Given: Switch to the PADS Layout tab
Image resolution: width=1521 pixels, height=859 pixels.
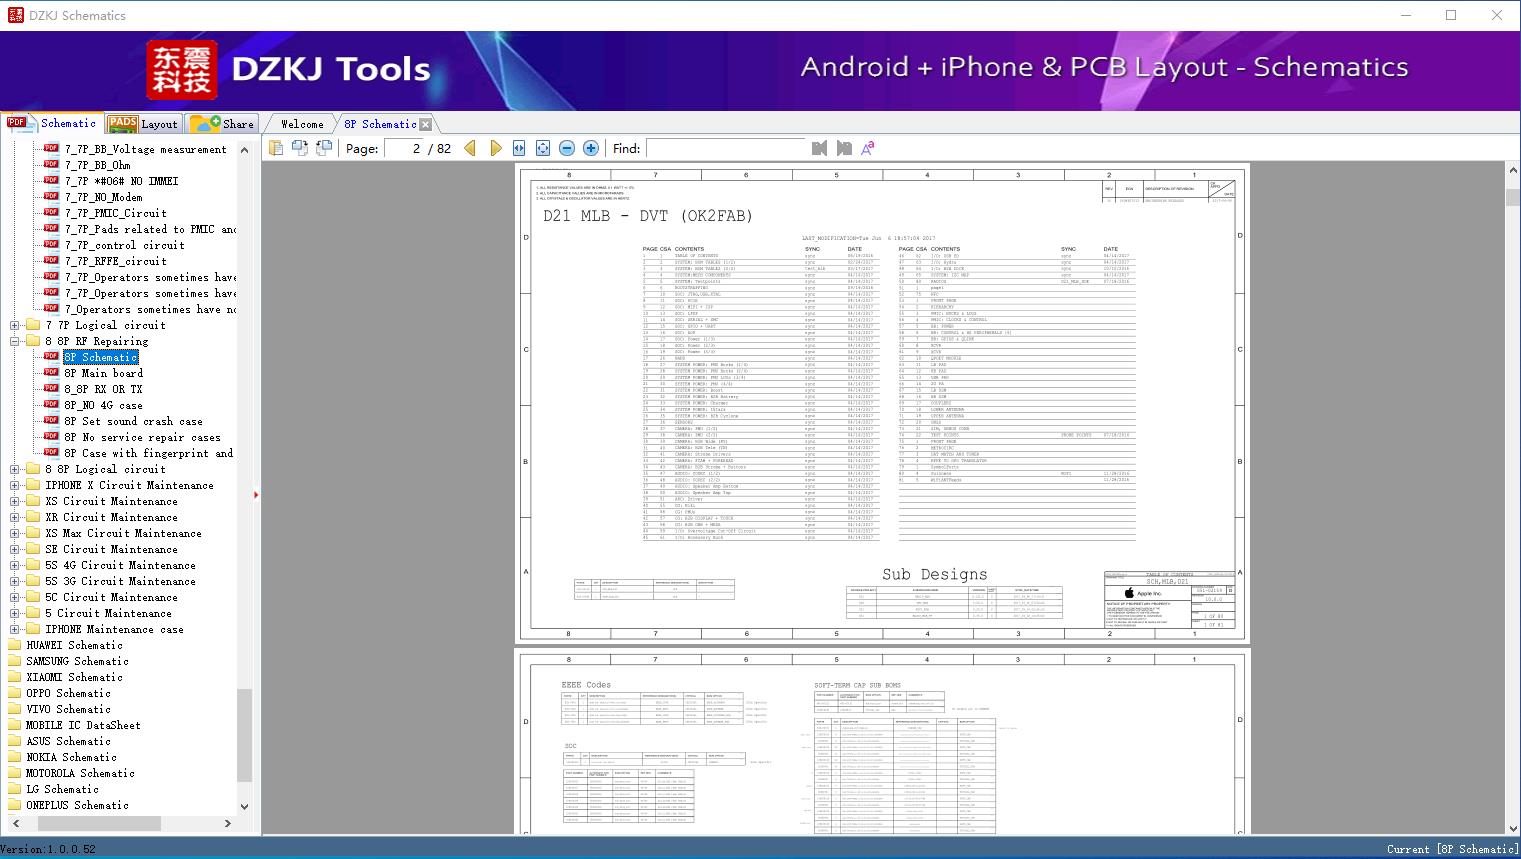Looking at the screenshot, I should (x=143, y=123).
